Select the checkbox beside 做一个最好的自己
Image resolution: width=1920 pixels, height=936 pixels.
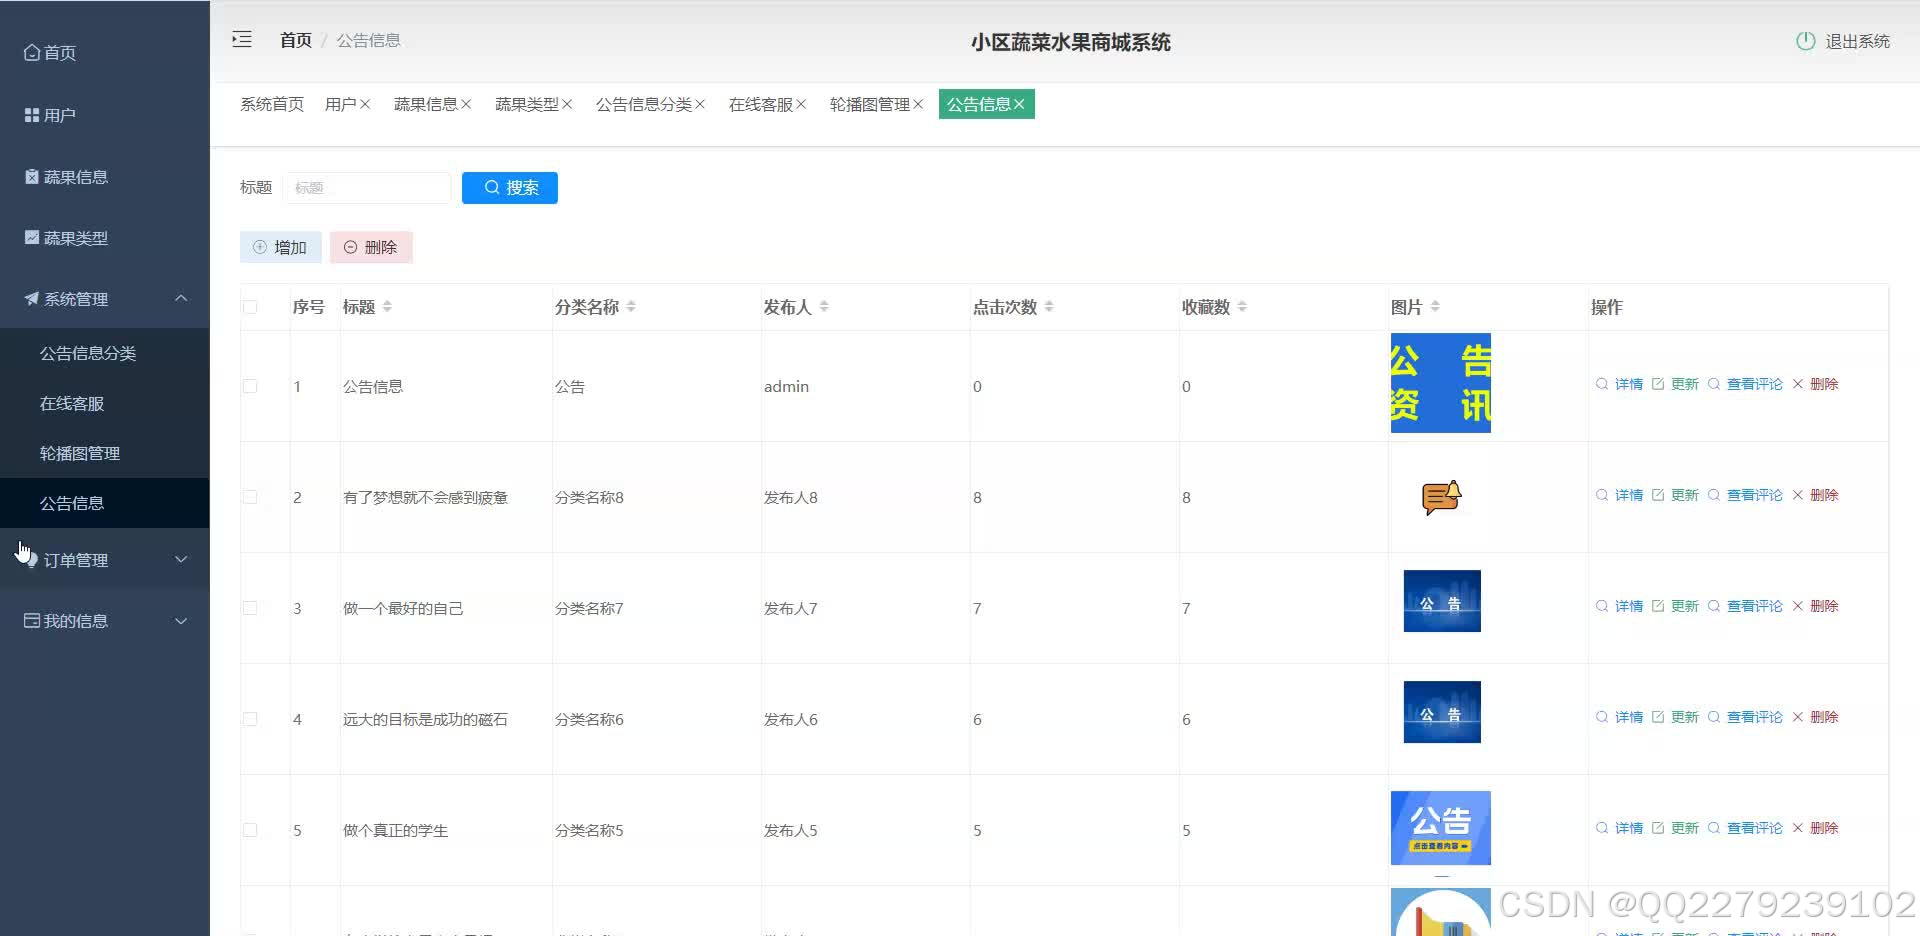pyautogui.click(x=250, y=607)
